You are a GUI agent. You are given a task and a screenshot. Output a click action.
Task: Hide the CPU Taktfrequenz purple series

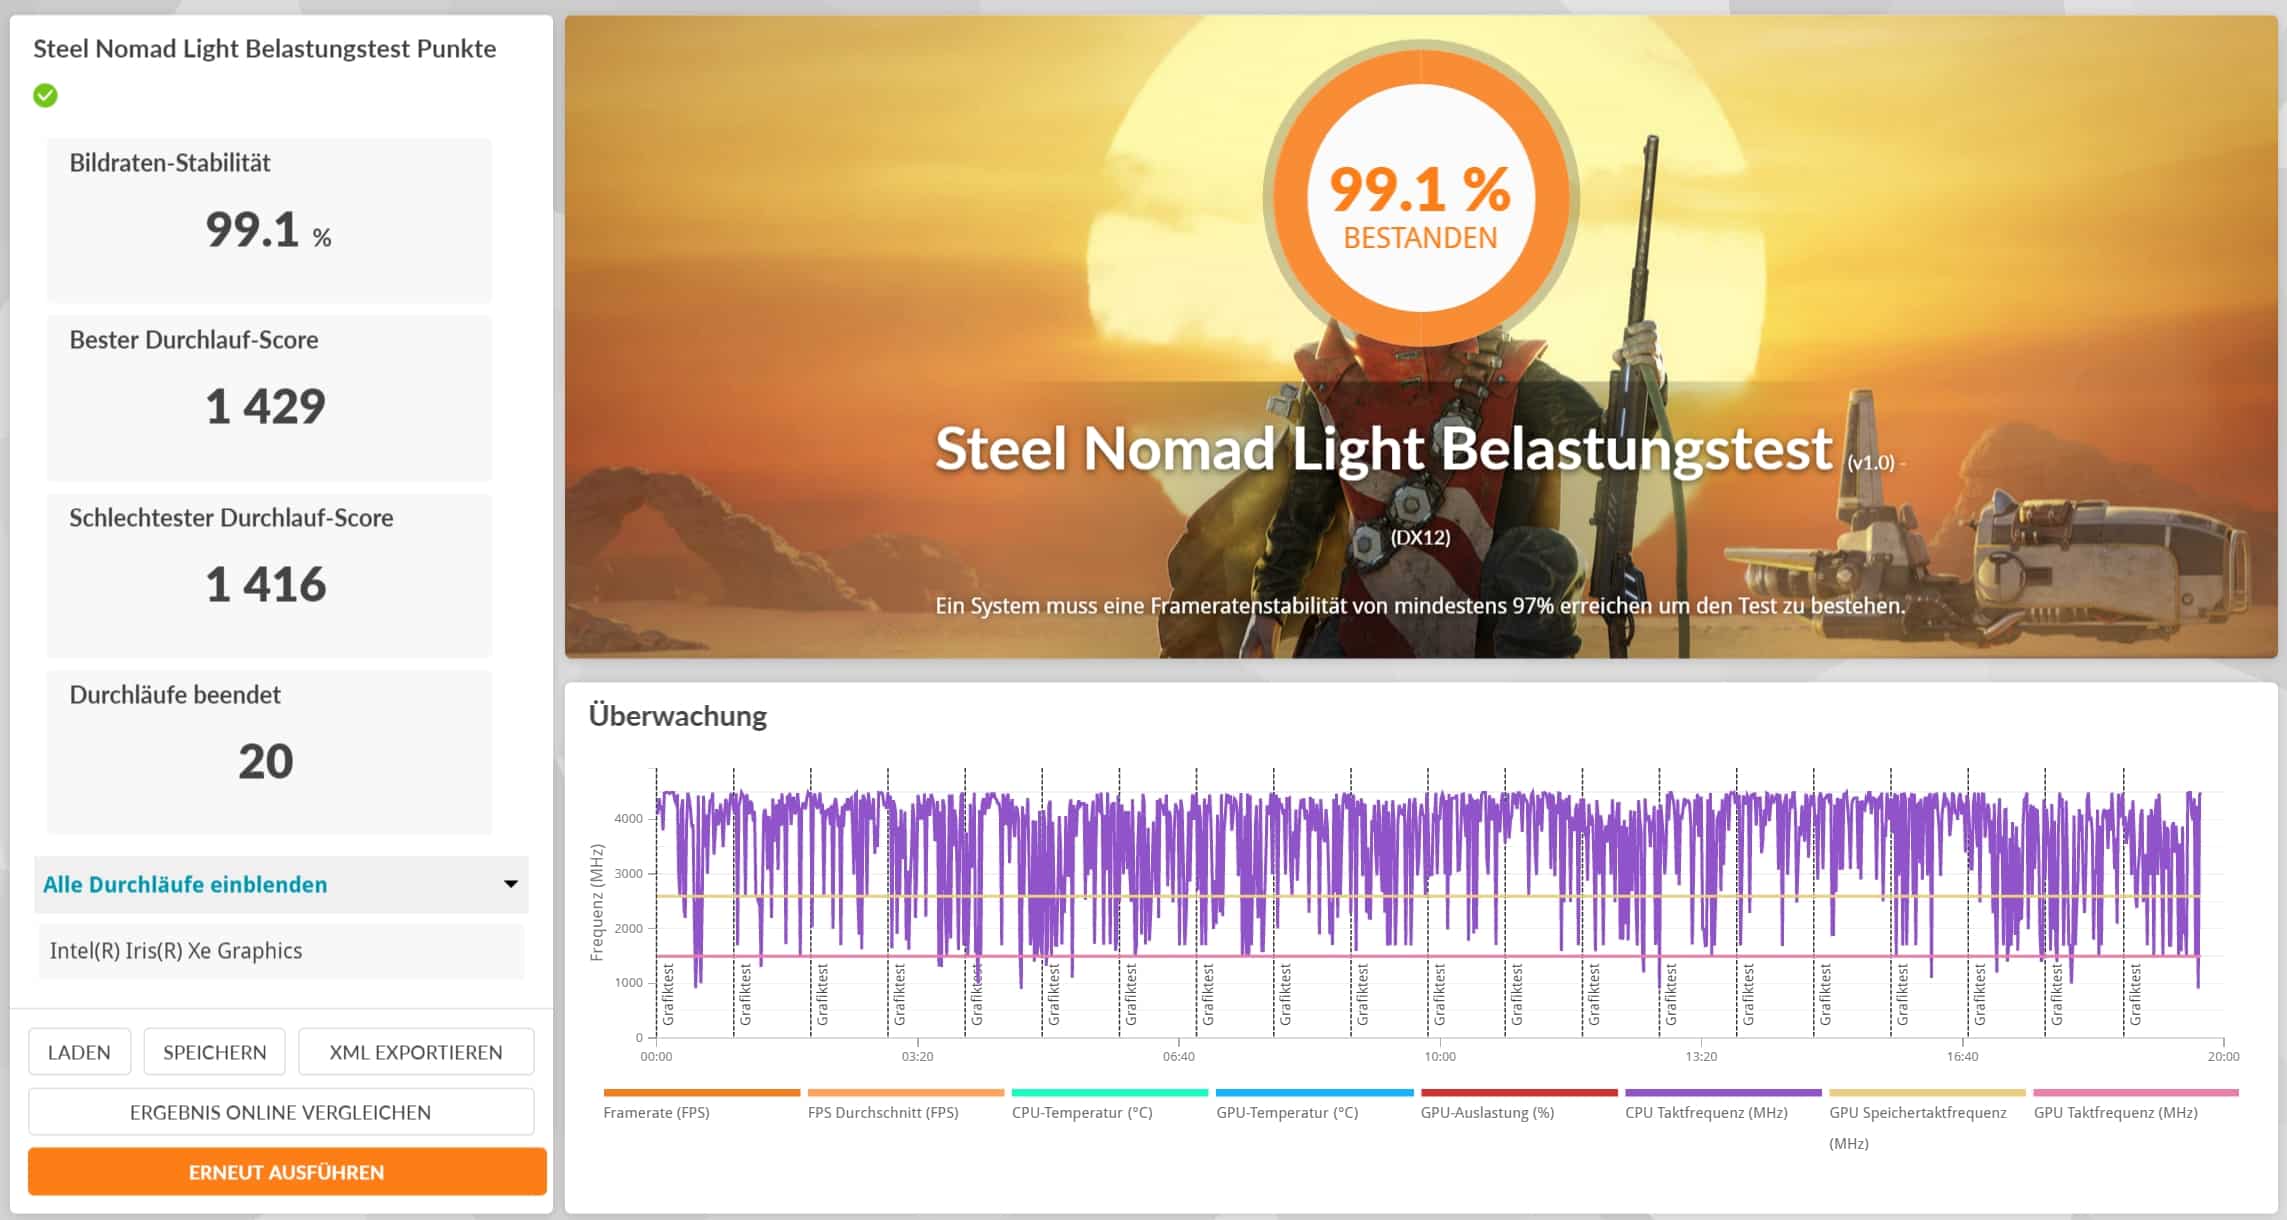(1706, 1112)
